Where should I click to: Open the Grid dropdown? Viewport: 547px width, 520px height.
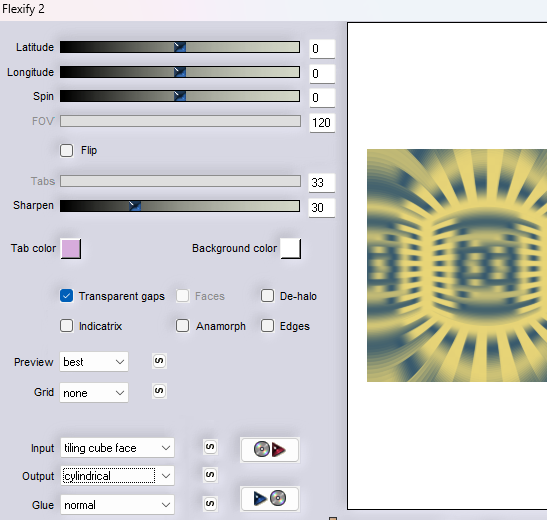[x=94, y=393]
